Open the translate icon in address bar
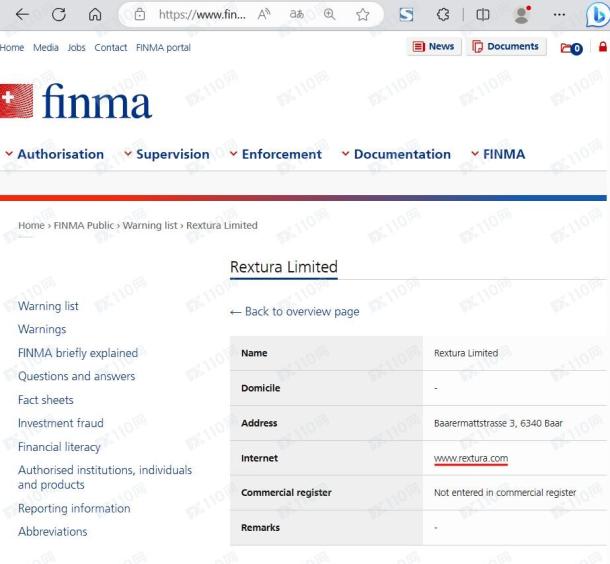 (x=296, y=15)
